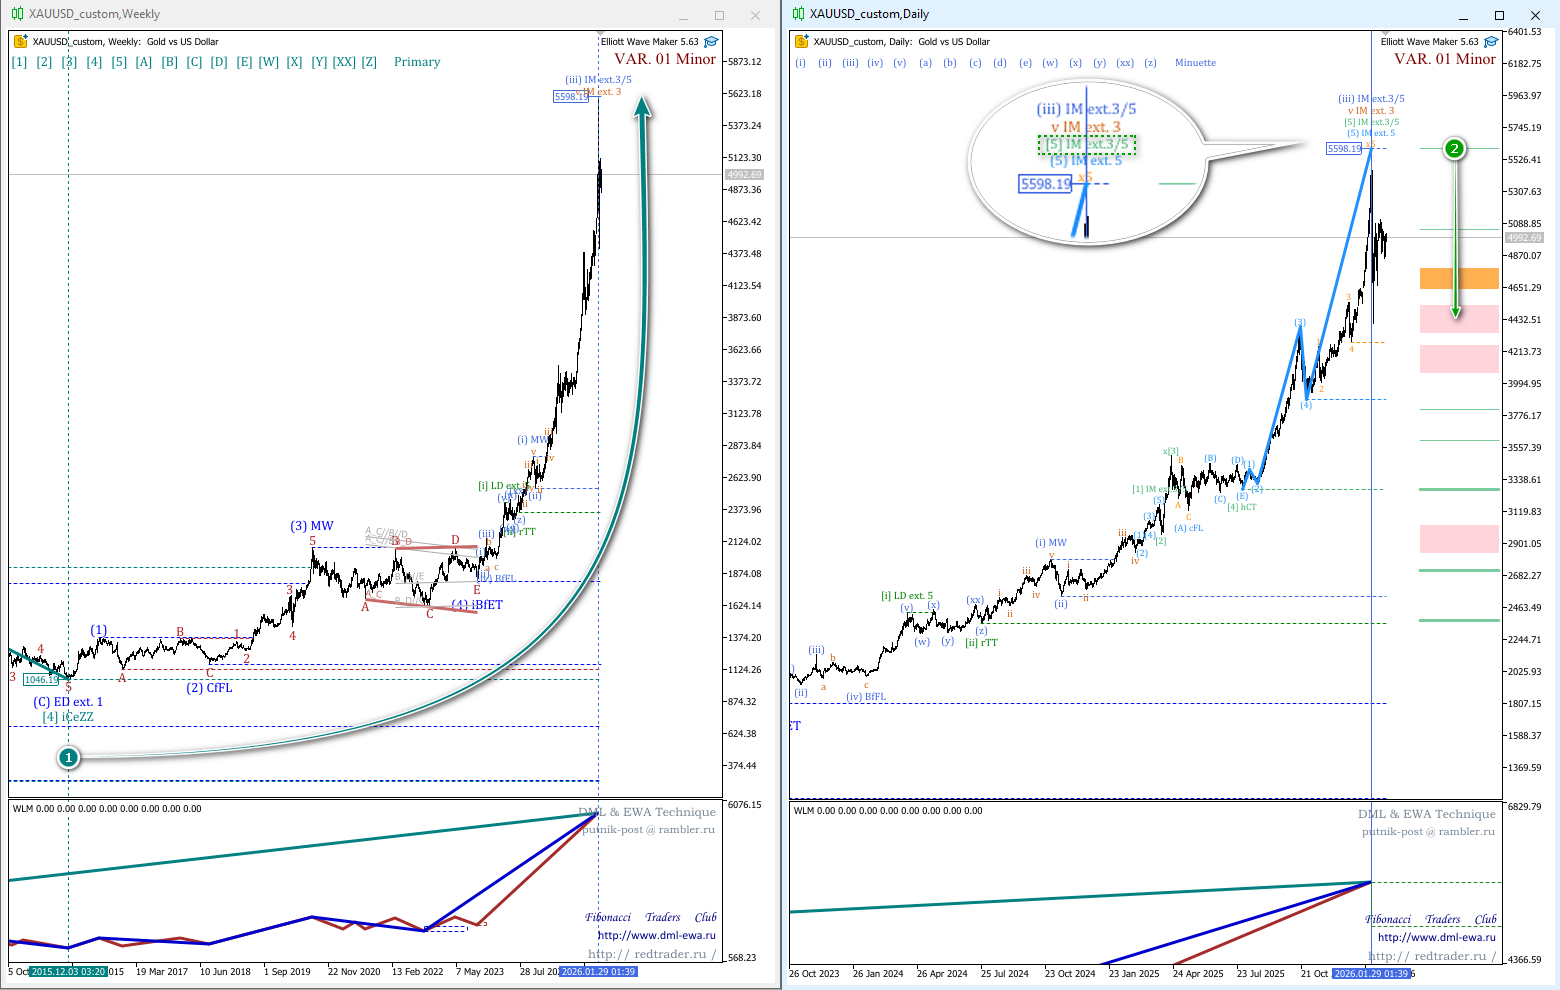This screenshot has height=990, width=1560.
Task: Pick the (xx) wave label on Daily chart
Action: [x=1125, y=63]
